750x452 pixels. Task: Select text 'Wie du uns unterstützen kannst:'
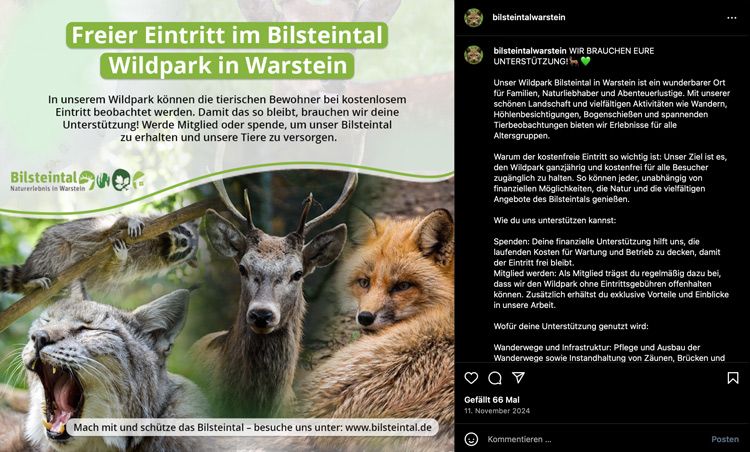click(x=555, y=220)
